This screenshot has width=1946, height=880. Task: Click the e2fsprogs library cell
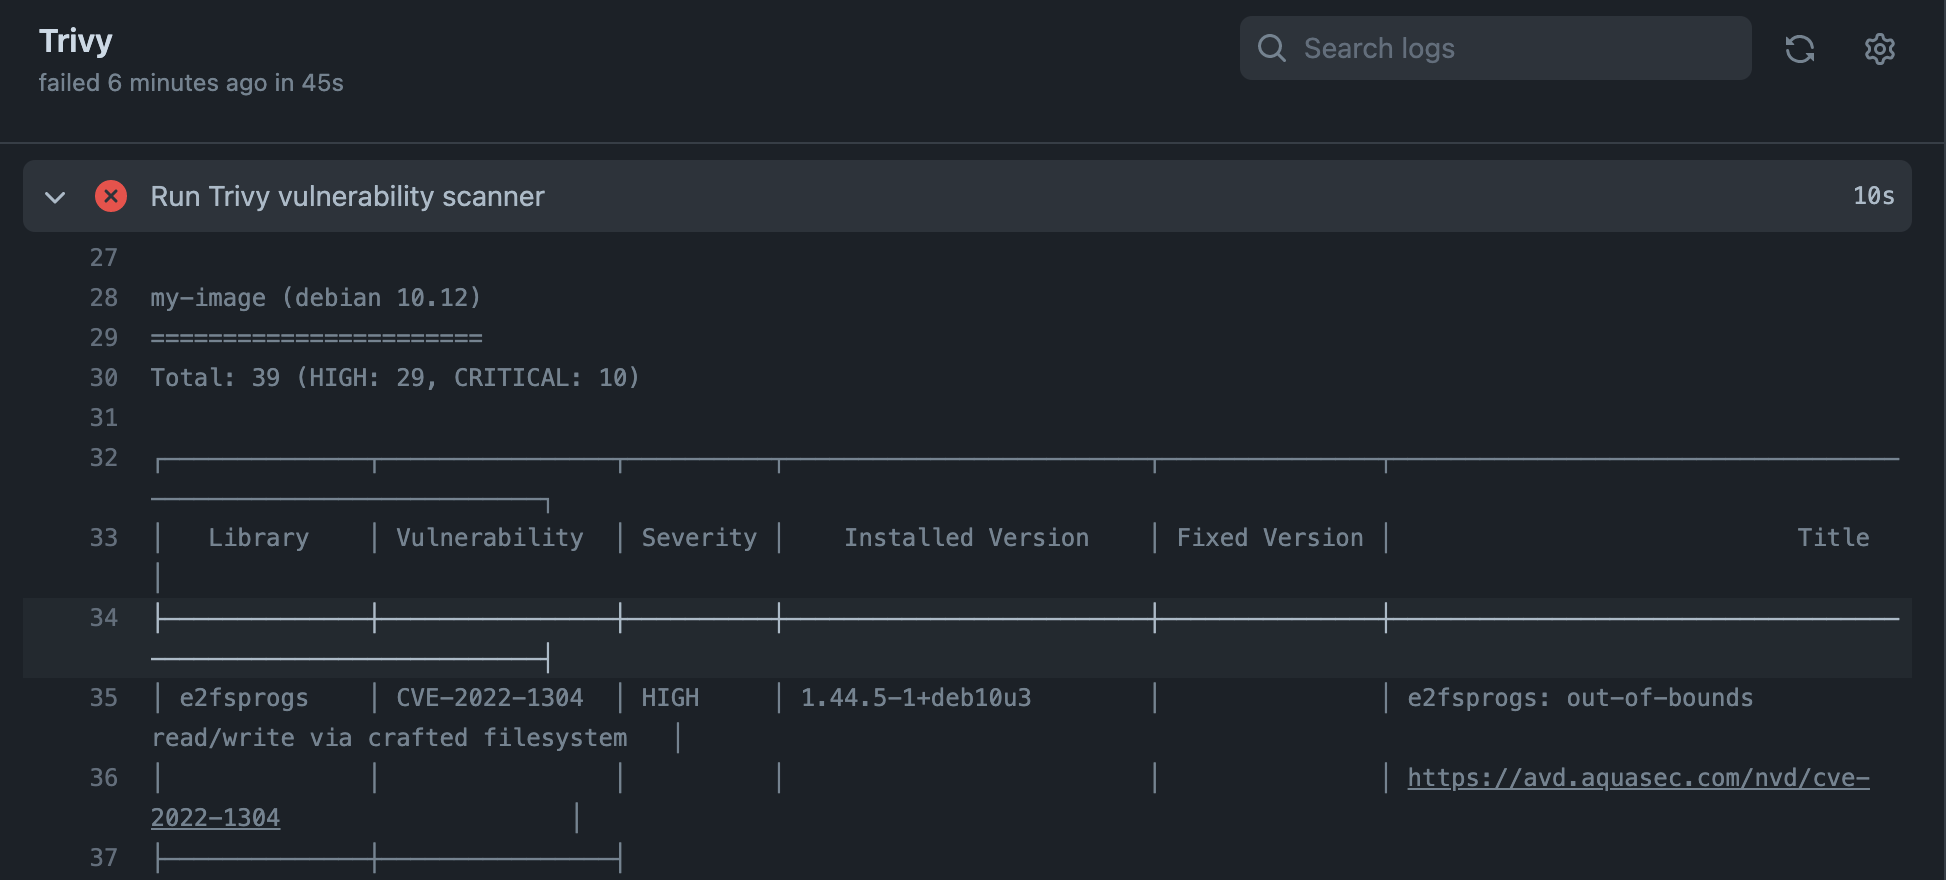click(x=244, y=698)
